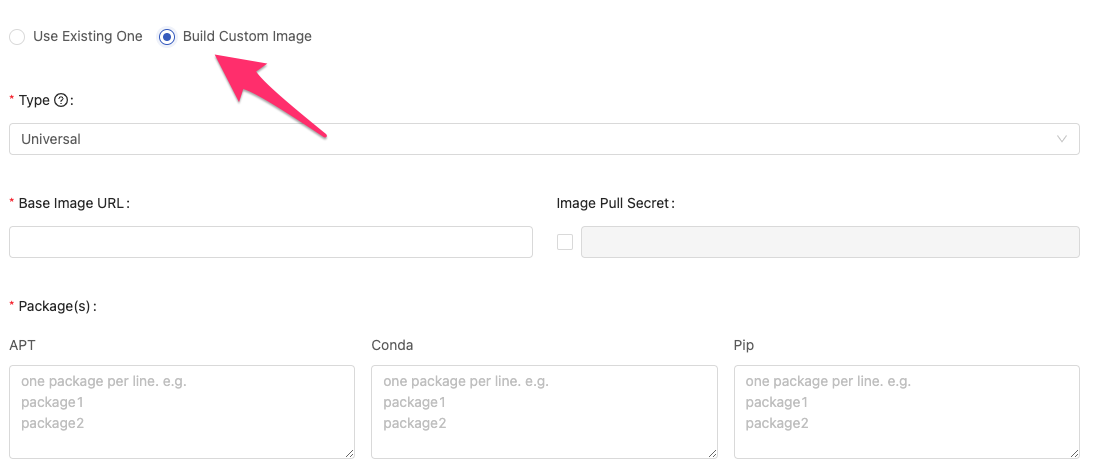Click inside the Conda packages text area
This screenshot has height=471, width=1101.
[544, 412]
